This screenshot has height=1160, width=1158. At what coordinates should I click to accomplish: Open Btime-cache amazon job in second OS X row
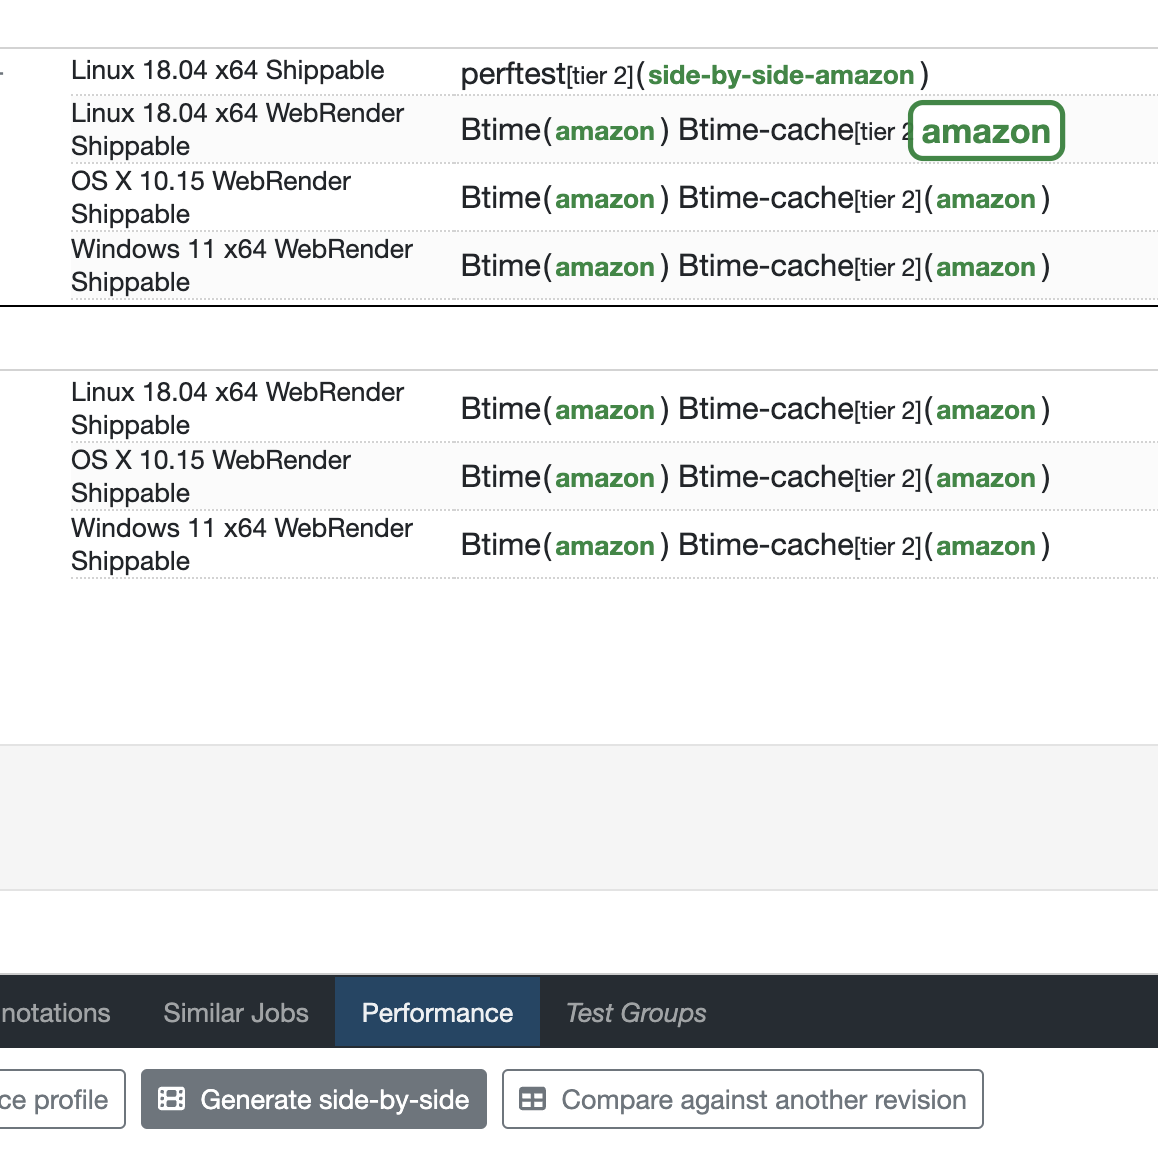(x=985, y=478)
